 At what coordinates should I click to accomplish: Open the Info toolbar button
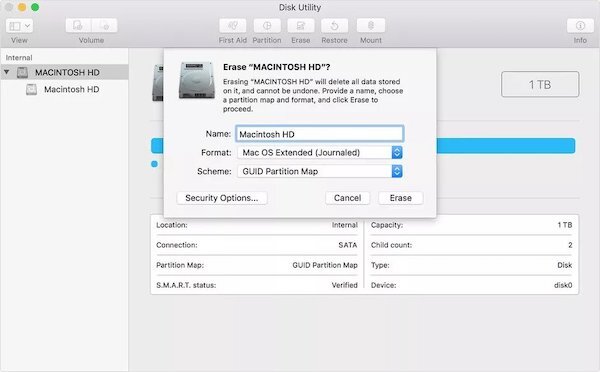click(x=580, y=26)
